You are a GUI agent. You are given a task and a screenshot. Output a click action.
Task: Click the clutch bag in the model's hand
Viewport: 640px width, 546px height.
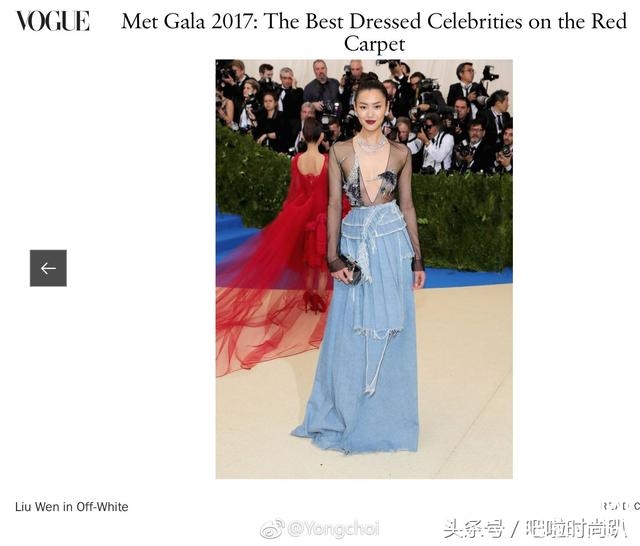pos(349,270)
